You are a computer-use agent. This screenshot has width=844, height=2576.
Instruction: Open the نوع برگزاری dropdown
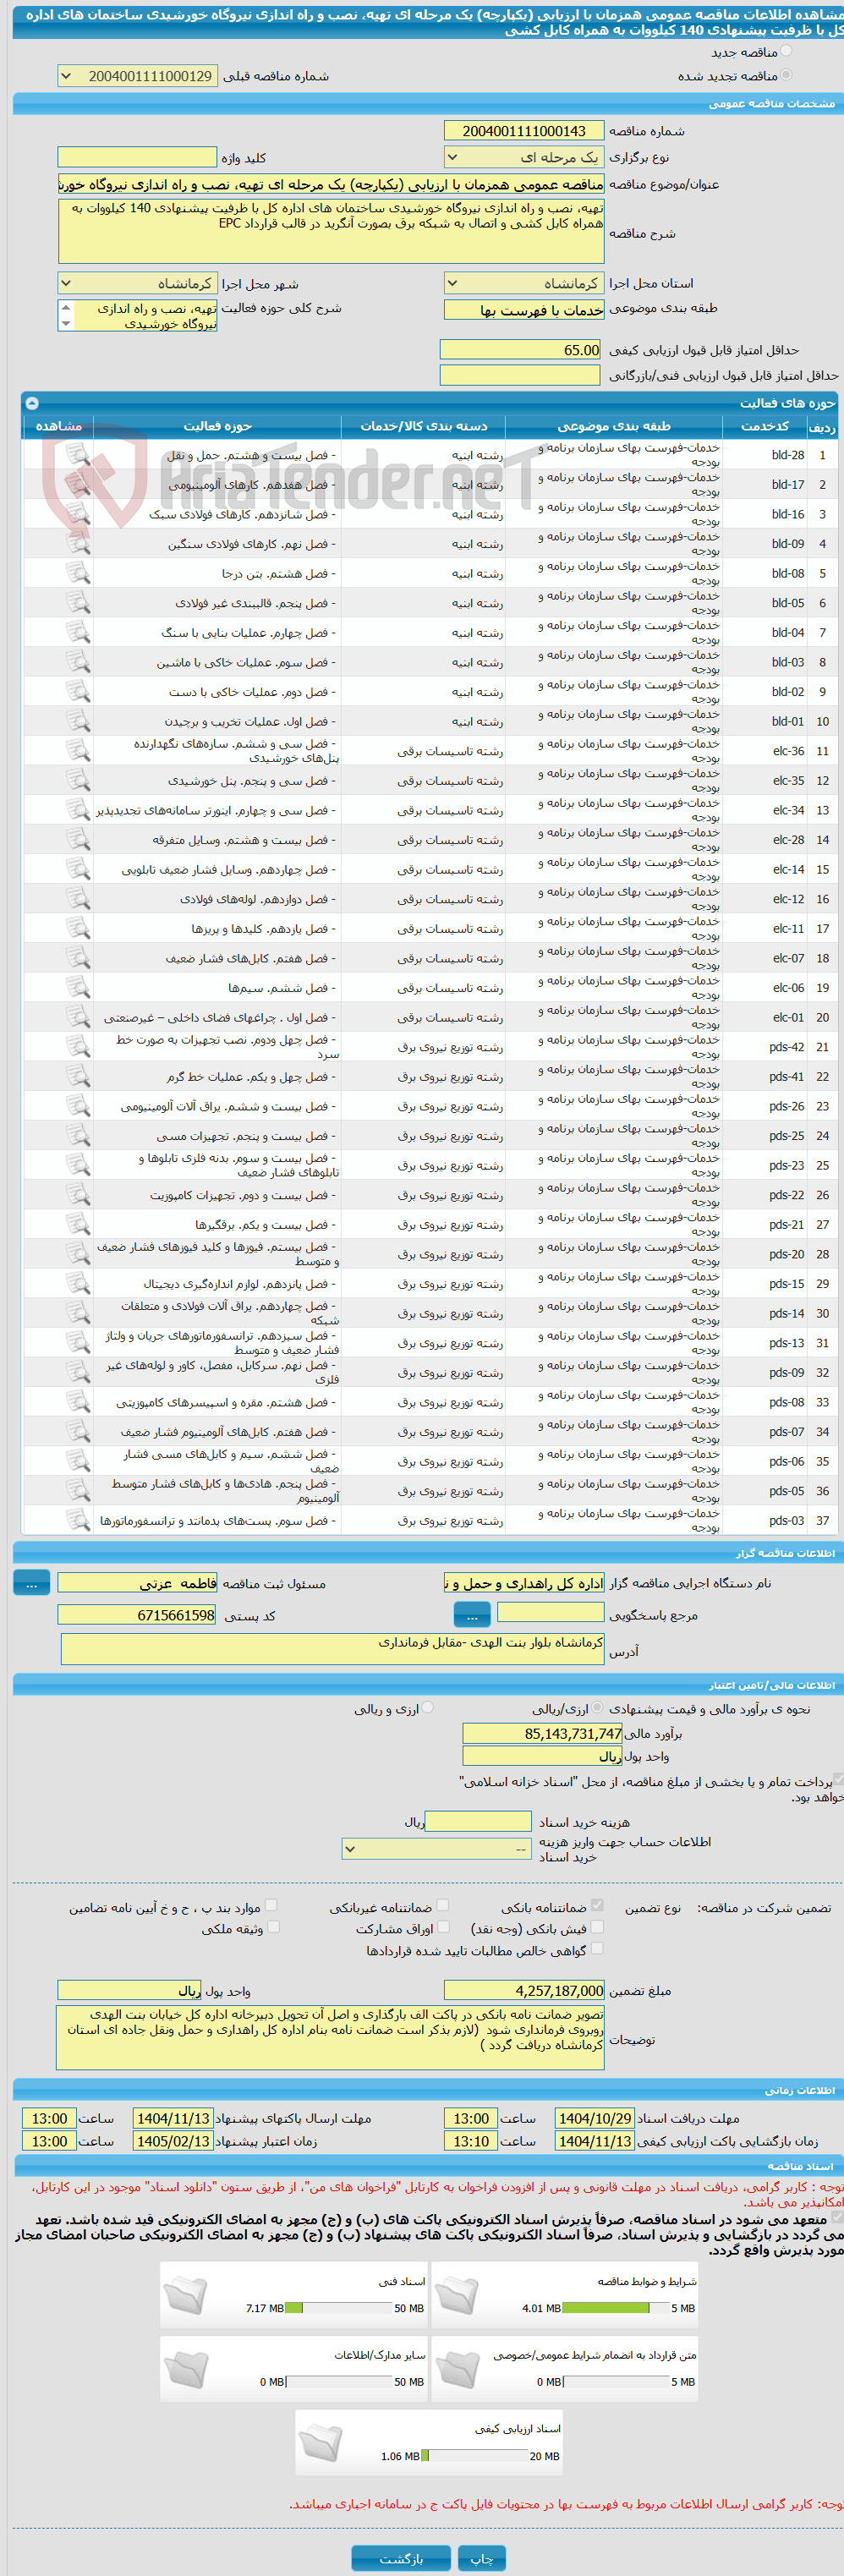pyautogui.click(x=523, y=158)
